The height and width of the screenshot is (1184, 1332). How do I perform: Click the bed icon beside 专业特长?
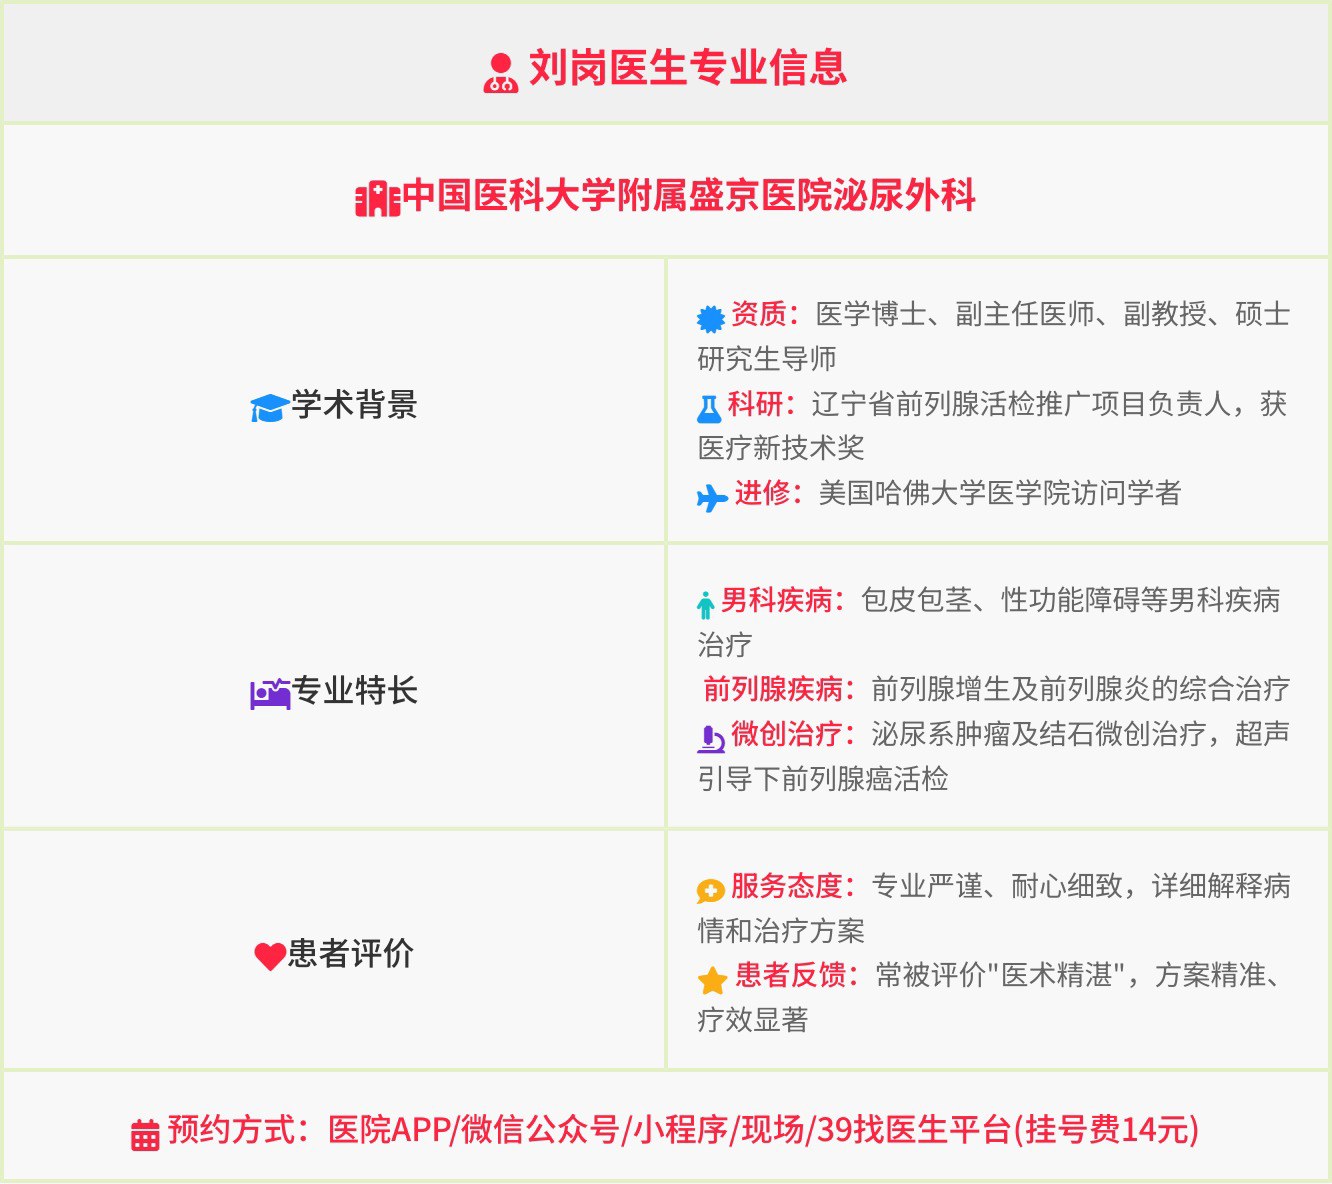[x=270, y=694]
